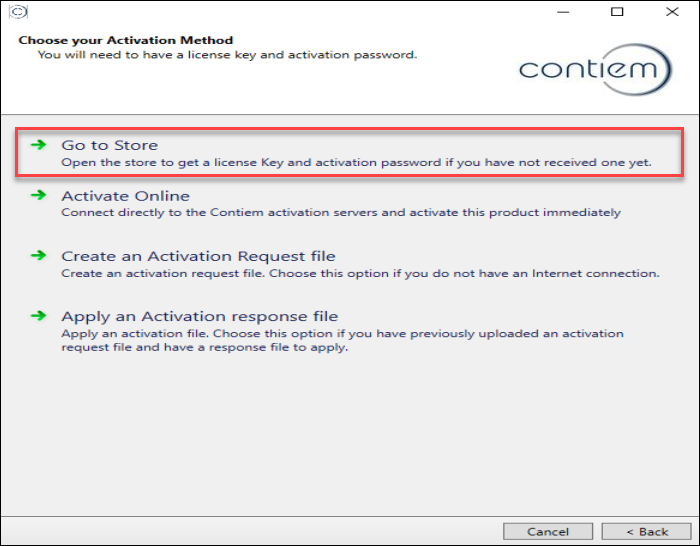Click the Activation response file description text
Image resolution: width=700 pixels, height=546 pixels.
tap(342, 340)
